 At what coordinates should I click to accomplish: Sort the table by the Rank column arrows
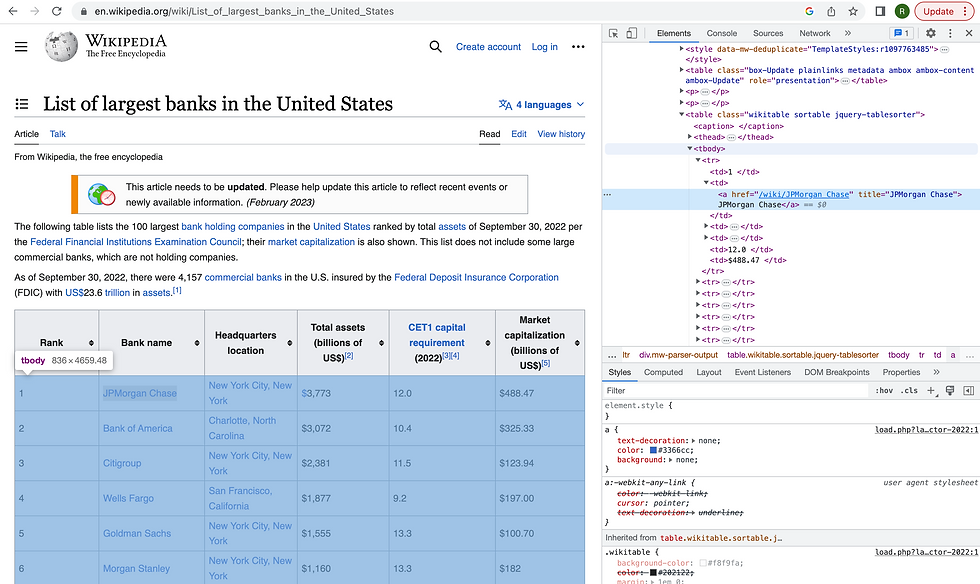coord(91,343)
